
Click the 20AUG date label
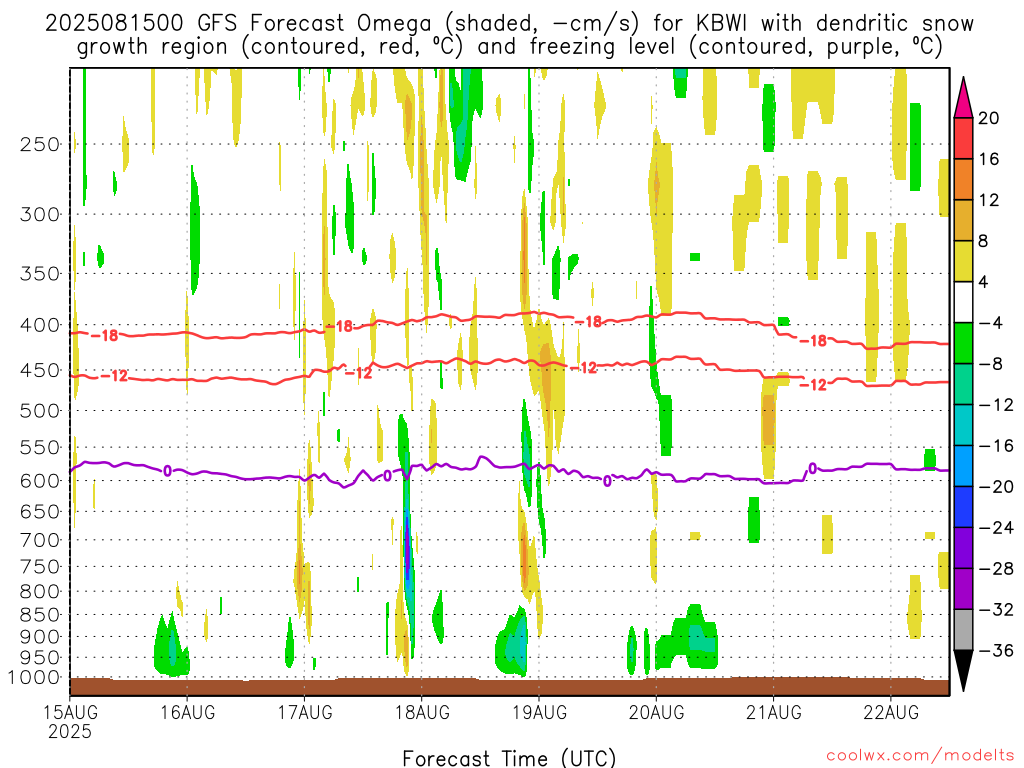coord(656,712)
